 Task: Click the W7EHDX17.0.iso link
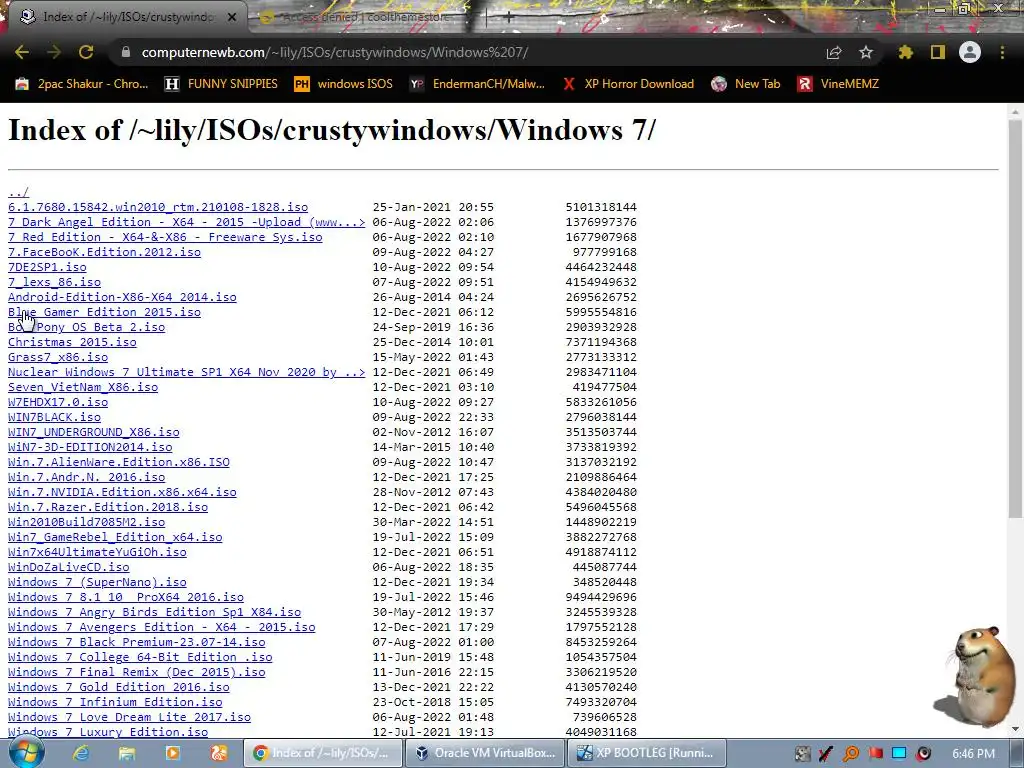point(58,402)
